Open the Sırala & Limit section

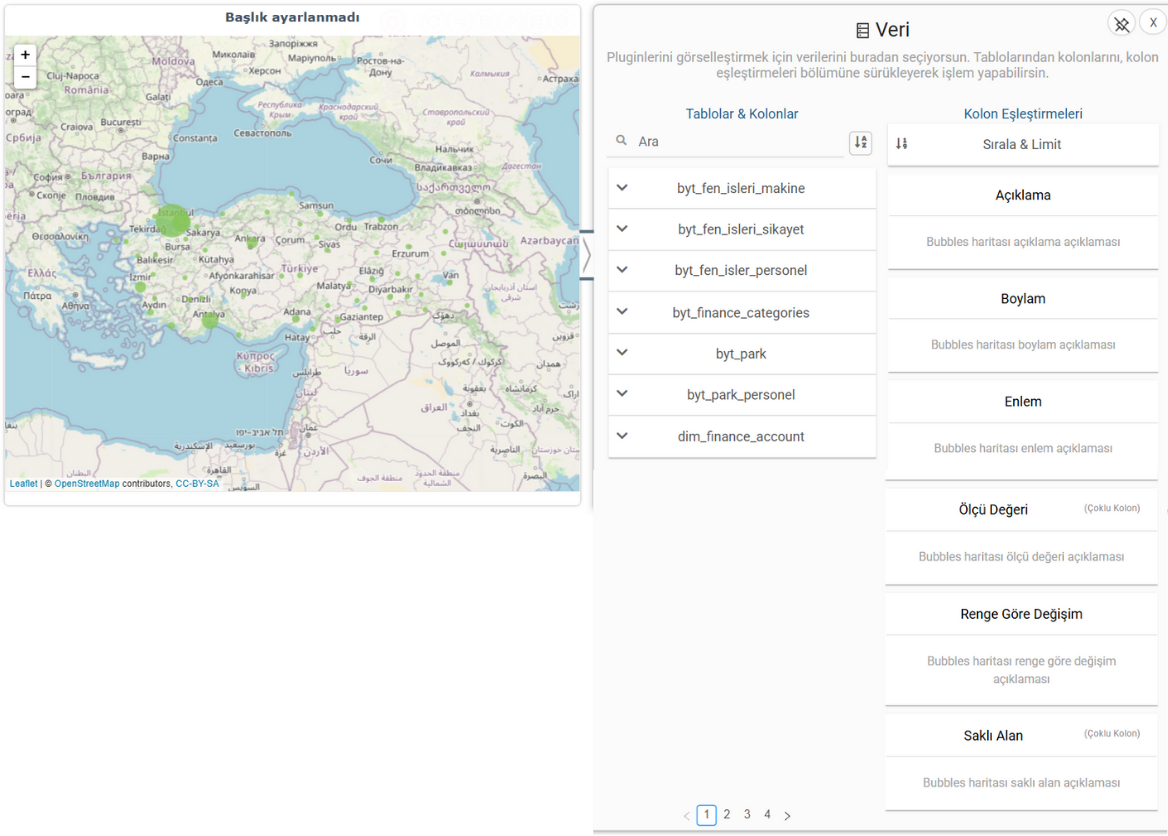click(1022, 144)
